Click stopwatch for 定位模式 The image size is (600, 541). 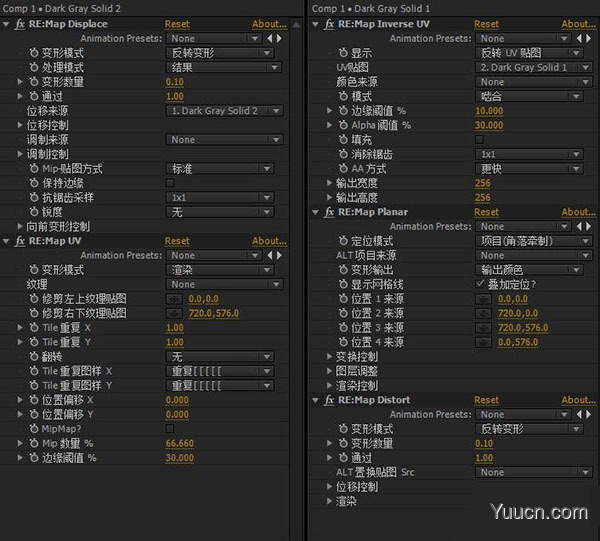[x=343, y=241]
